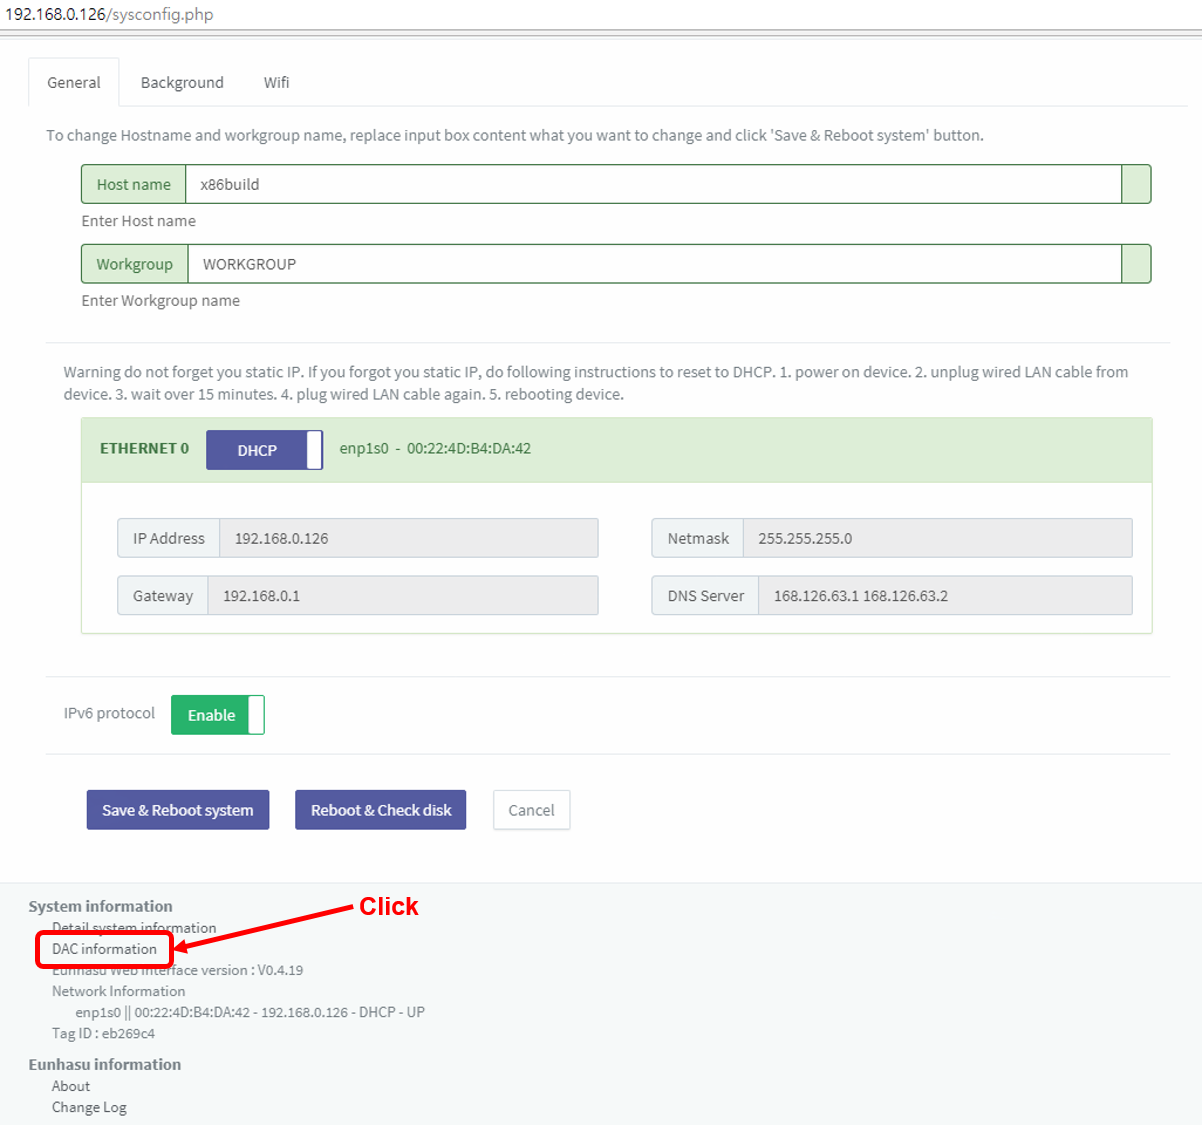Open the About link

(71, 1086)
